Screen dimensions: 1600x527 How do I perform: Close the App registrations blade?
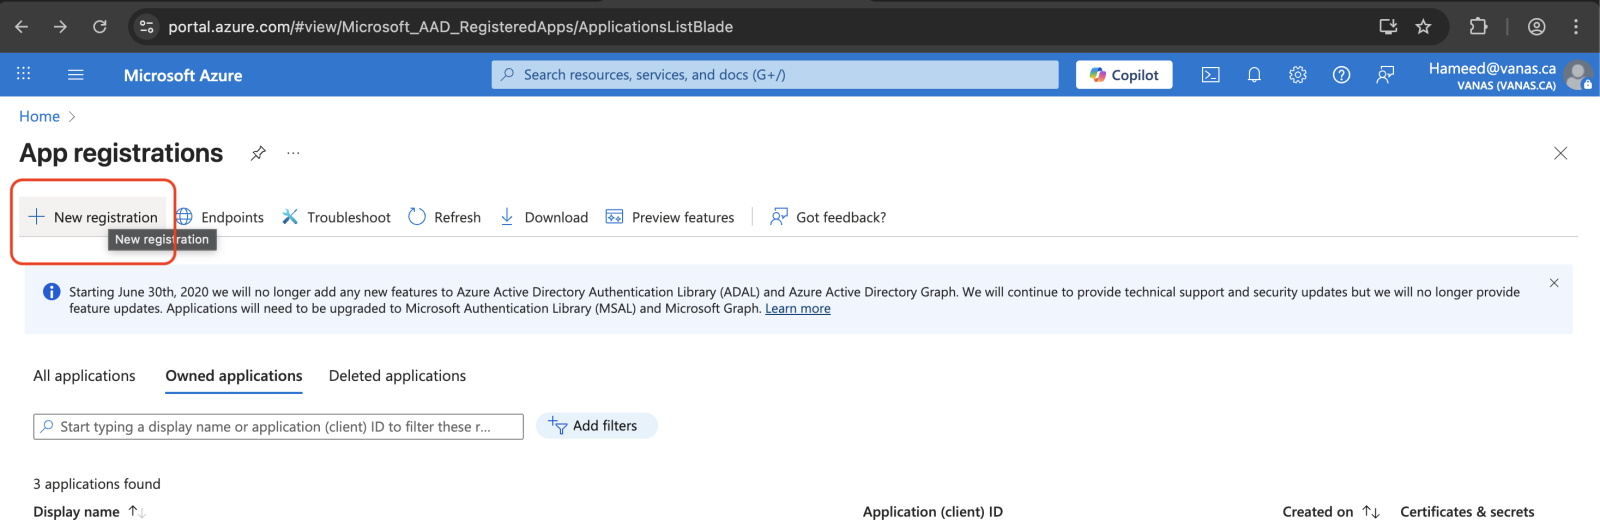(x=1560, y=153)
